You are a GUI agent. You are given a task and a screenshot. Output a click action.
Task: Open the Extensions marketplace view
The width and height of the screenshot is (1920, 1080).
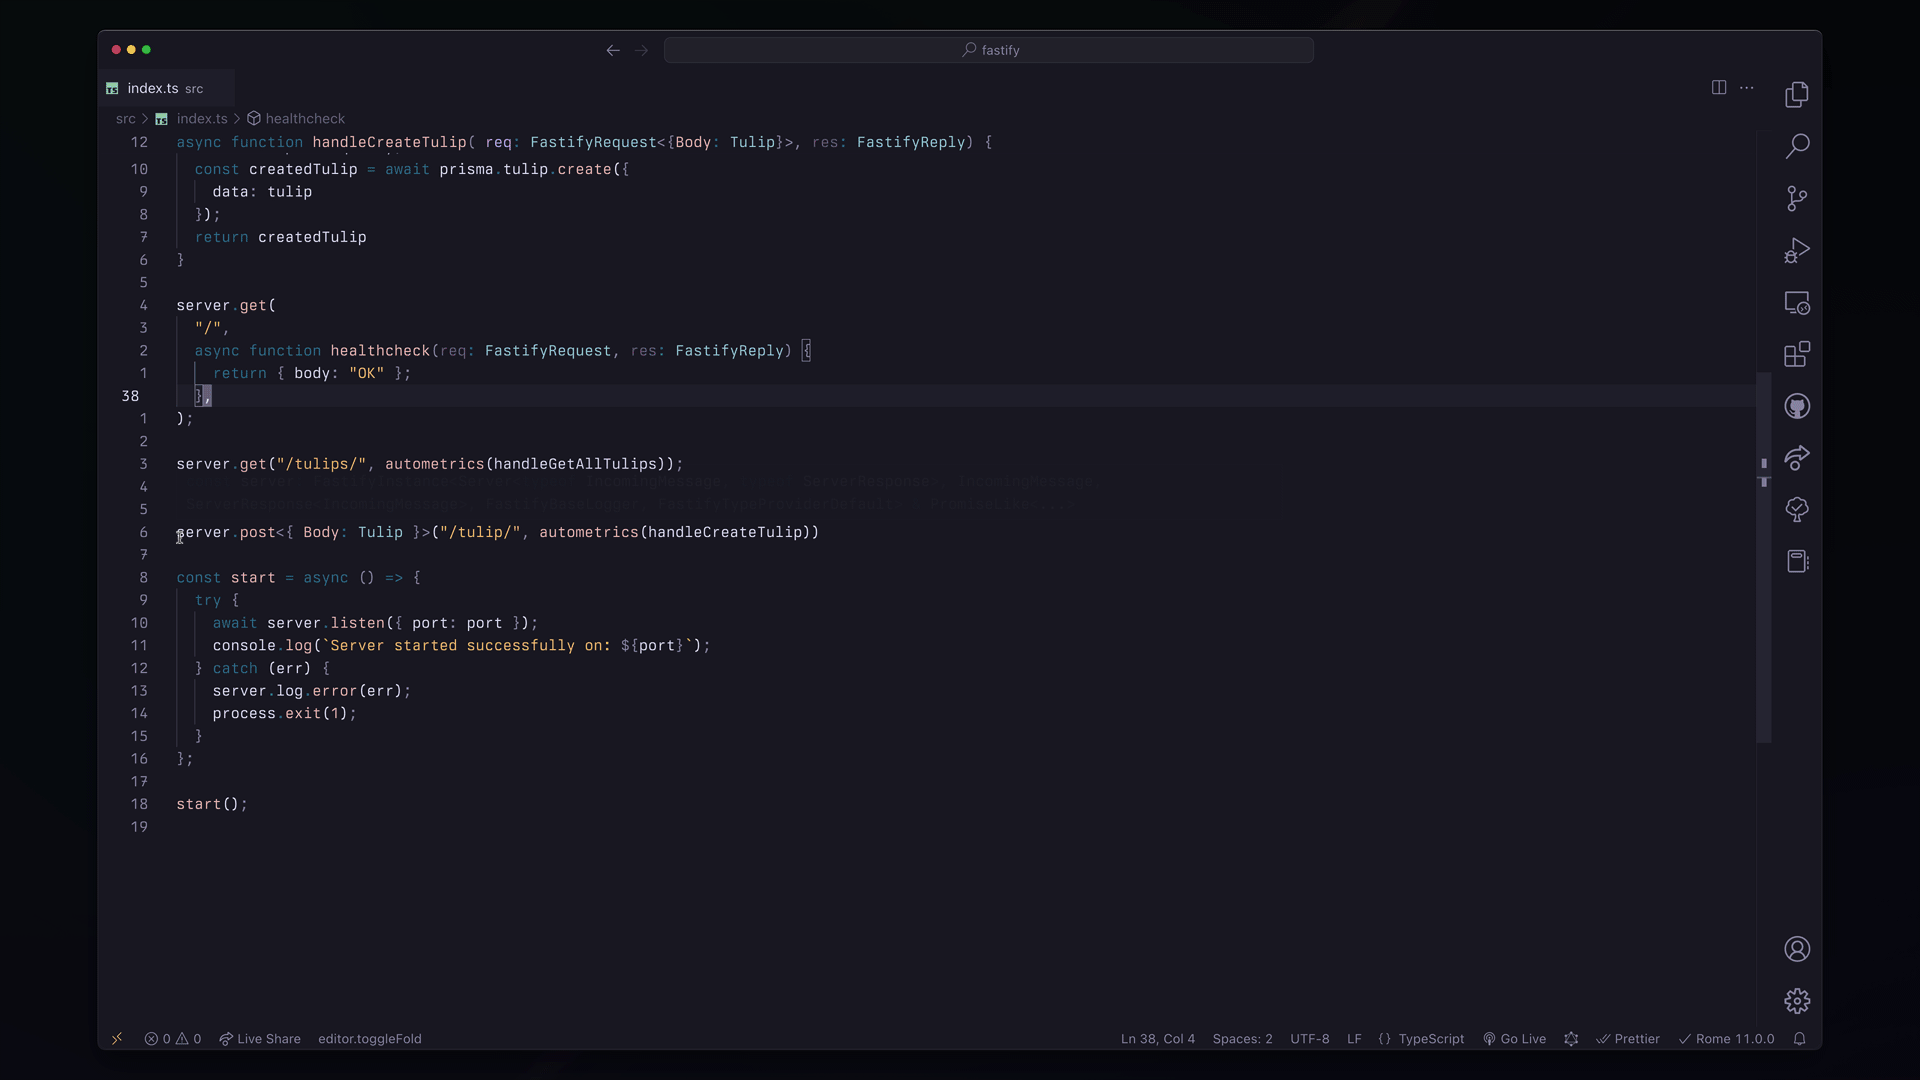point(1797,354)
